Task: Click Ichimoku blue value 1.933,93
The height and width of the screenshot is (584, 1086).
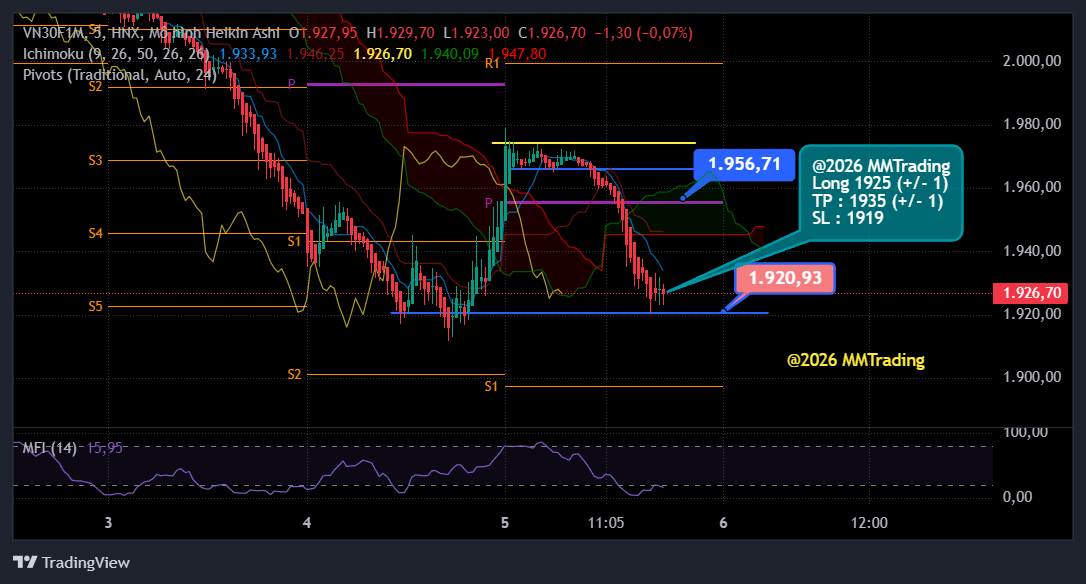Action: [248, 53]
